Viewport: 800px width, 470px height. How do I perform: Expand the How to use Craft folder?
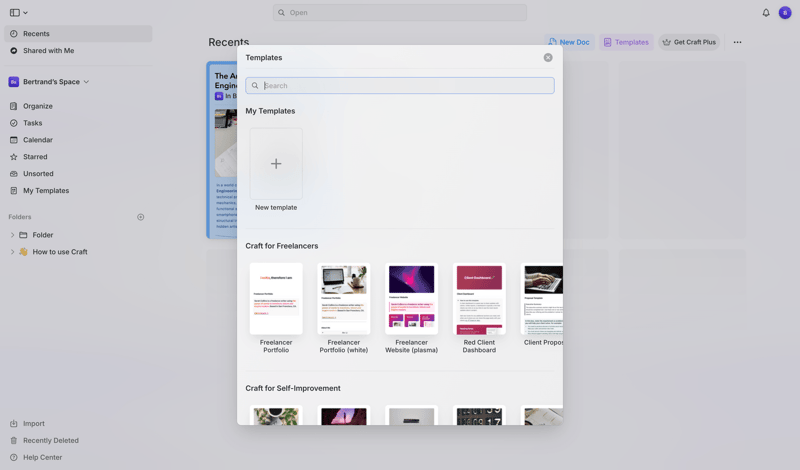(12, 252)
